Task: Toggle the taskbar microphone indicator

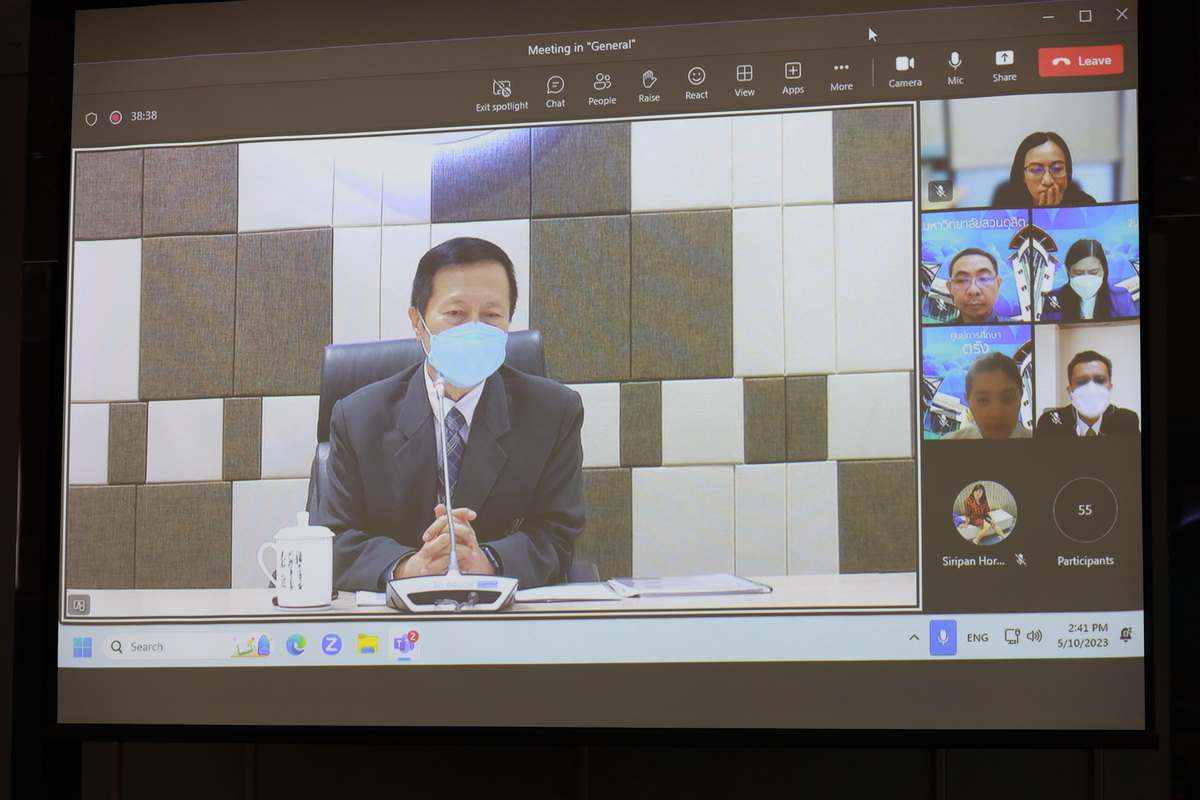Action: tap(942, 637)
